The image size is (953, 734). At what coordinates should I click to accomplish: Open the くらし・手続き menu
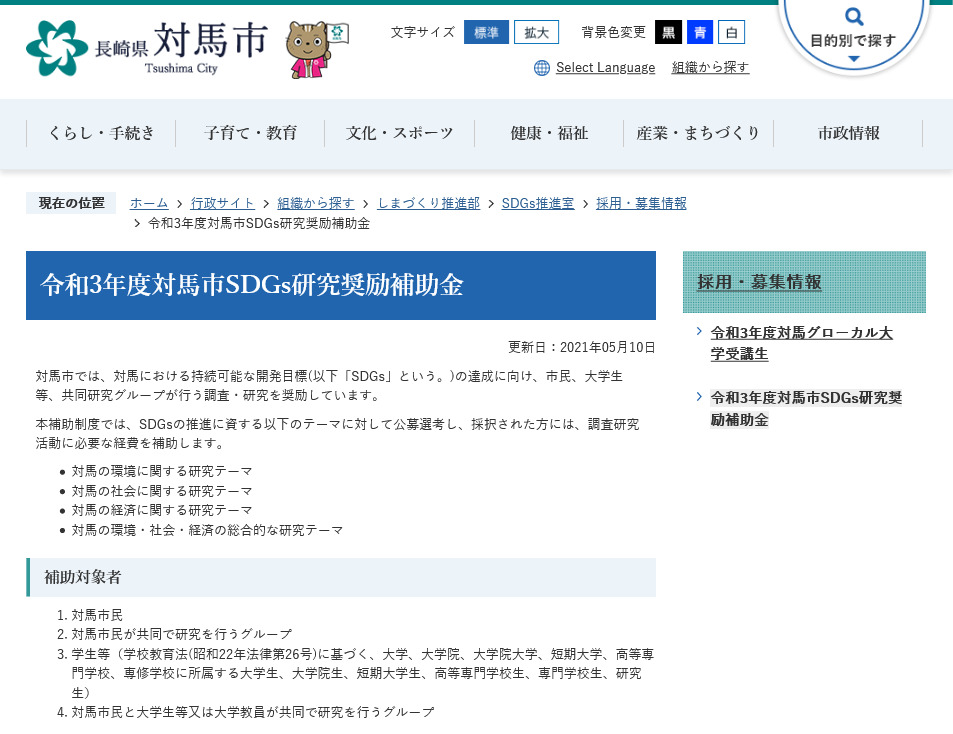coord(100,131)
